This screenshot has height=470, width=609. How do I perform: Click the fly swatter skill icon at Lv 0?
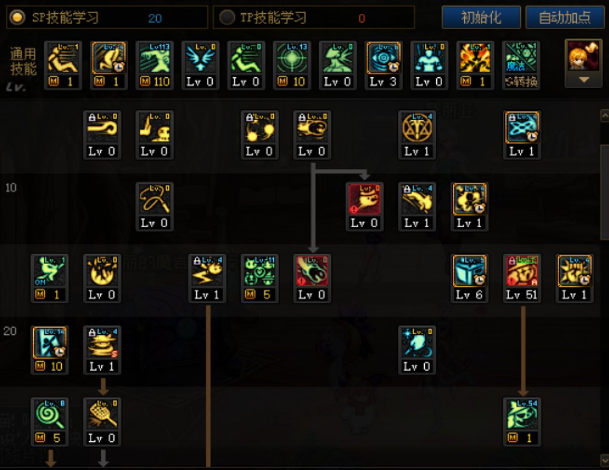tap(102, 414)
